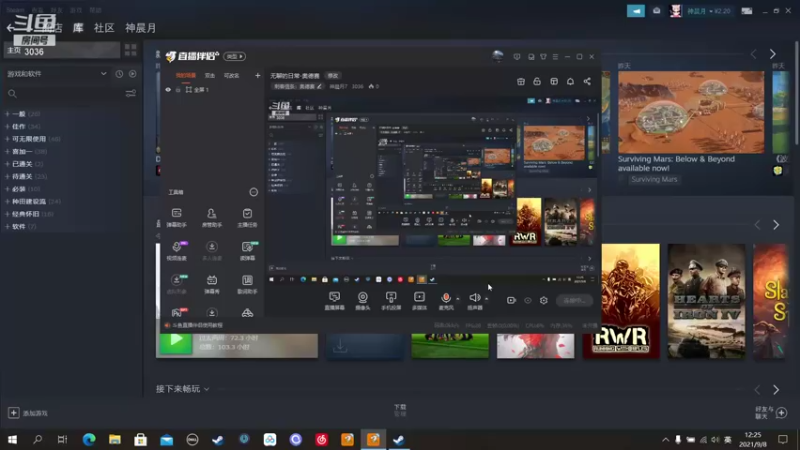Click the unlock padlock icon in stream header
Screen dimensions: 800x450
click(x=537, y=82)
